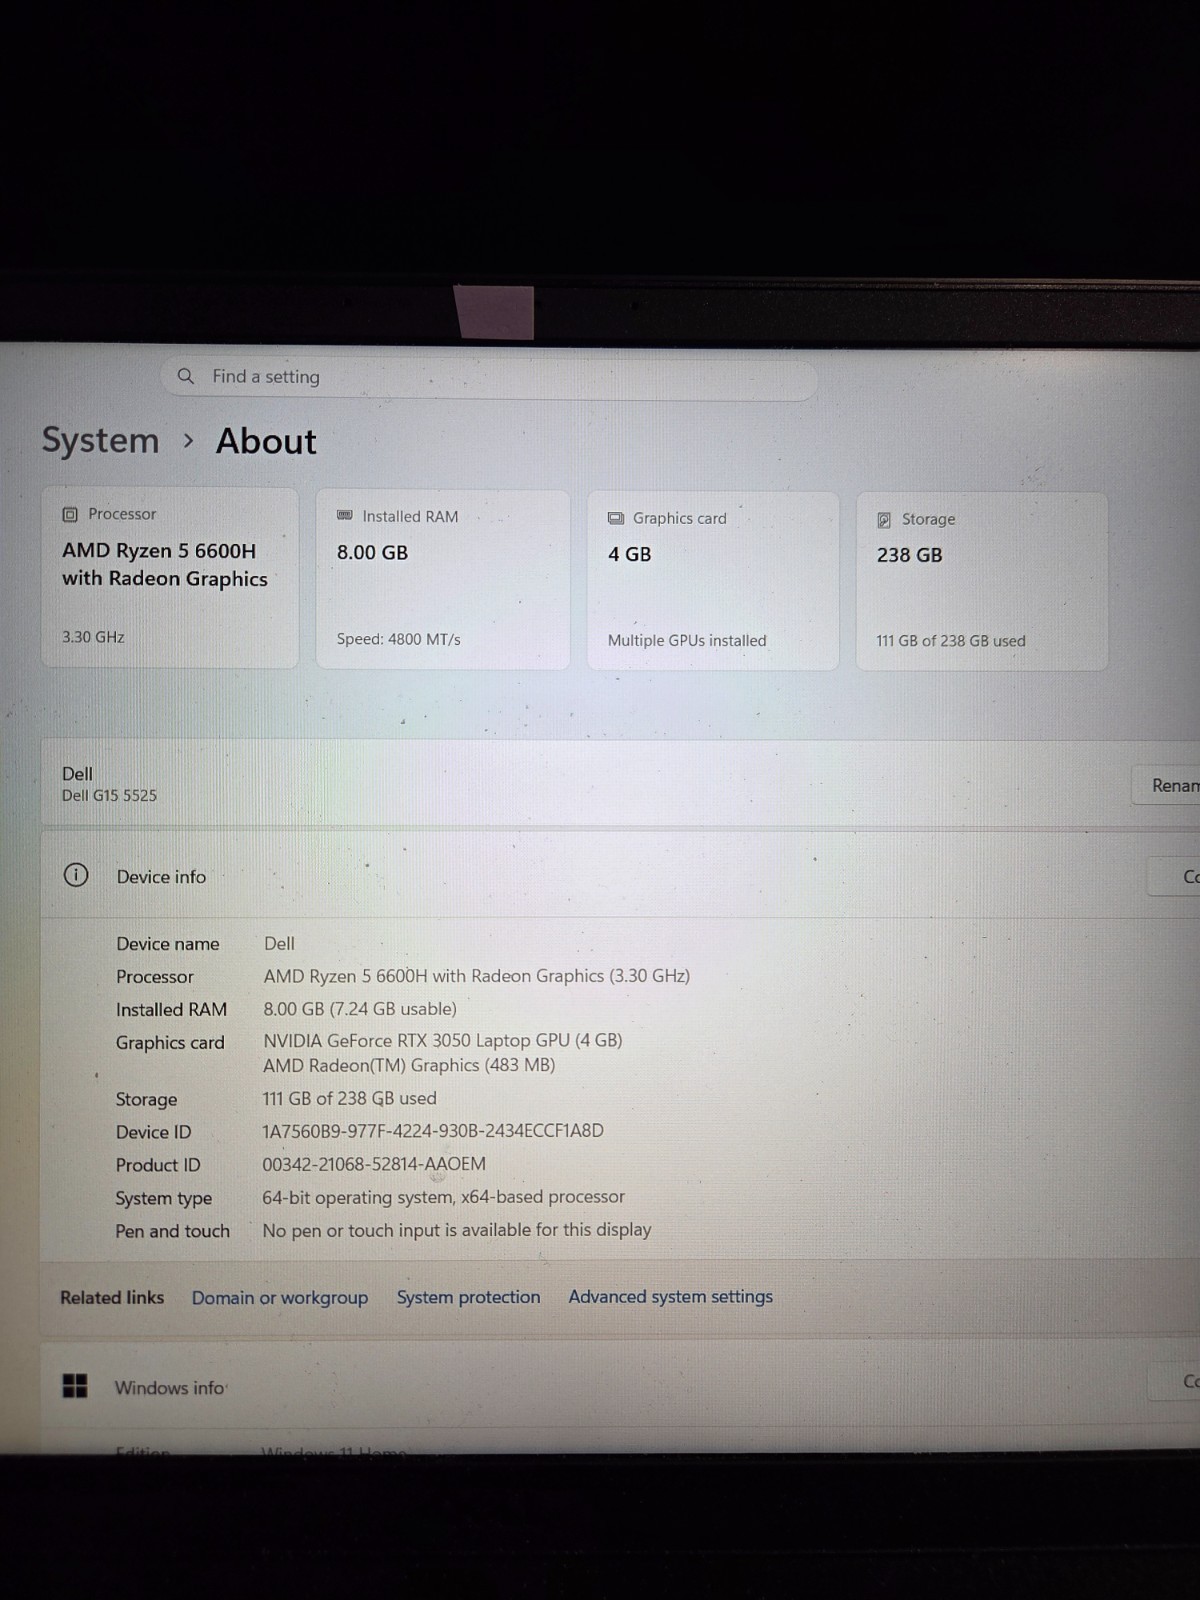The image size is (1200, 1600).
Task: Select the Dell G15 5525 model text
Action: click(109, 795)
